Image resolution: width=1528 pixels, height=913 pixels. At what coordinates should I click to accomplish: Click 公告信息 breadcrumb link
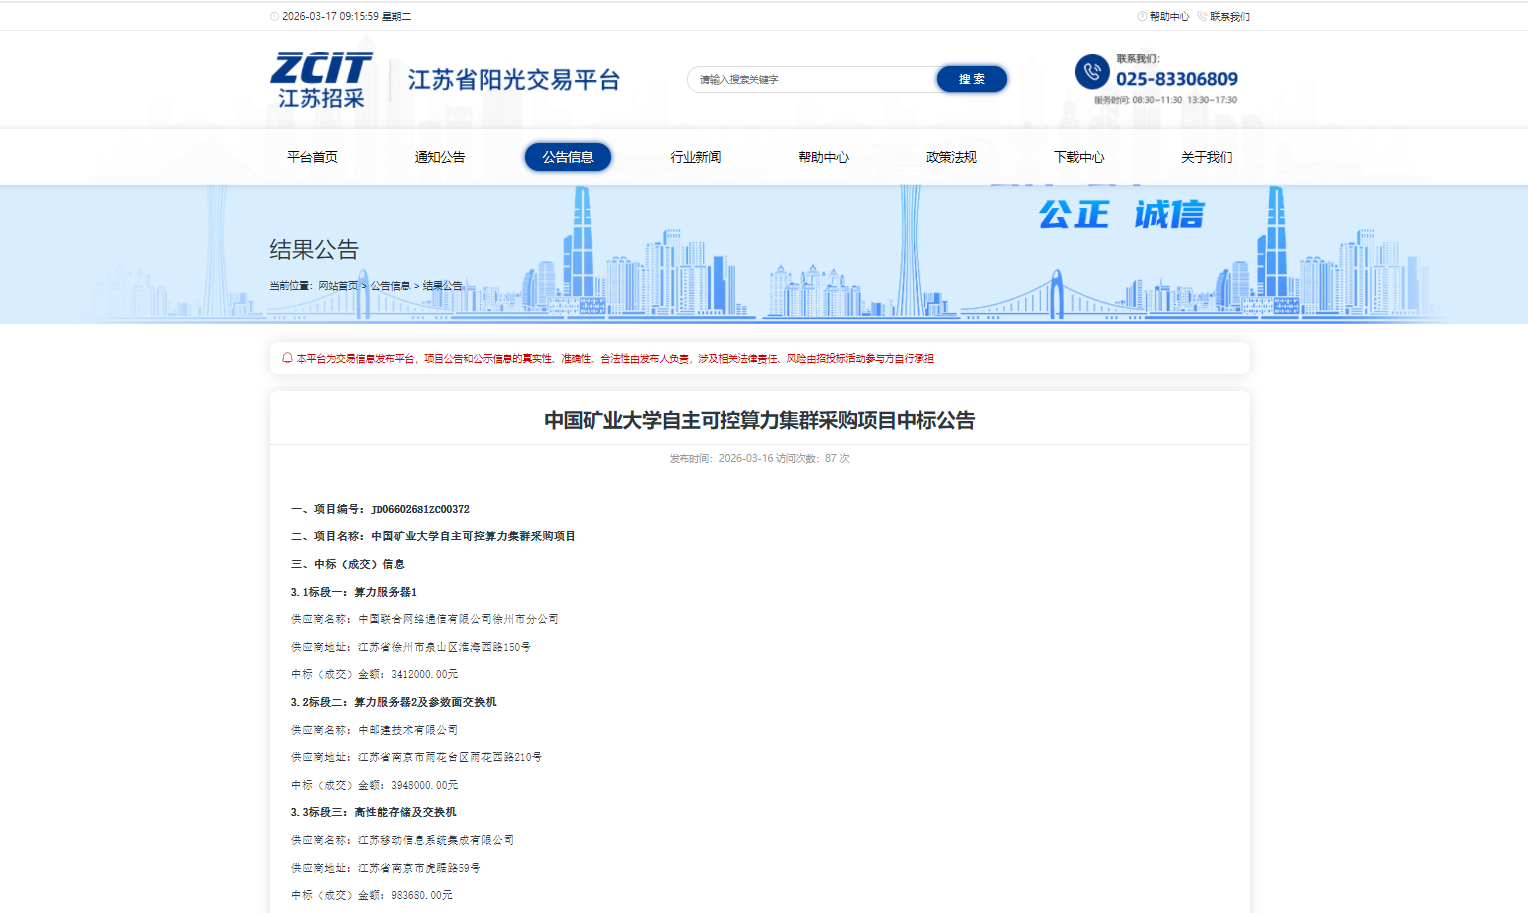390,286
